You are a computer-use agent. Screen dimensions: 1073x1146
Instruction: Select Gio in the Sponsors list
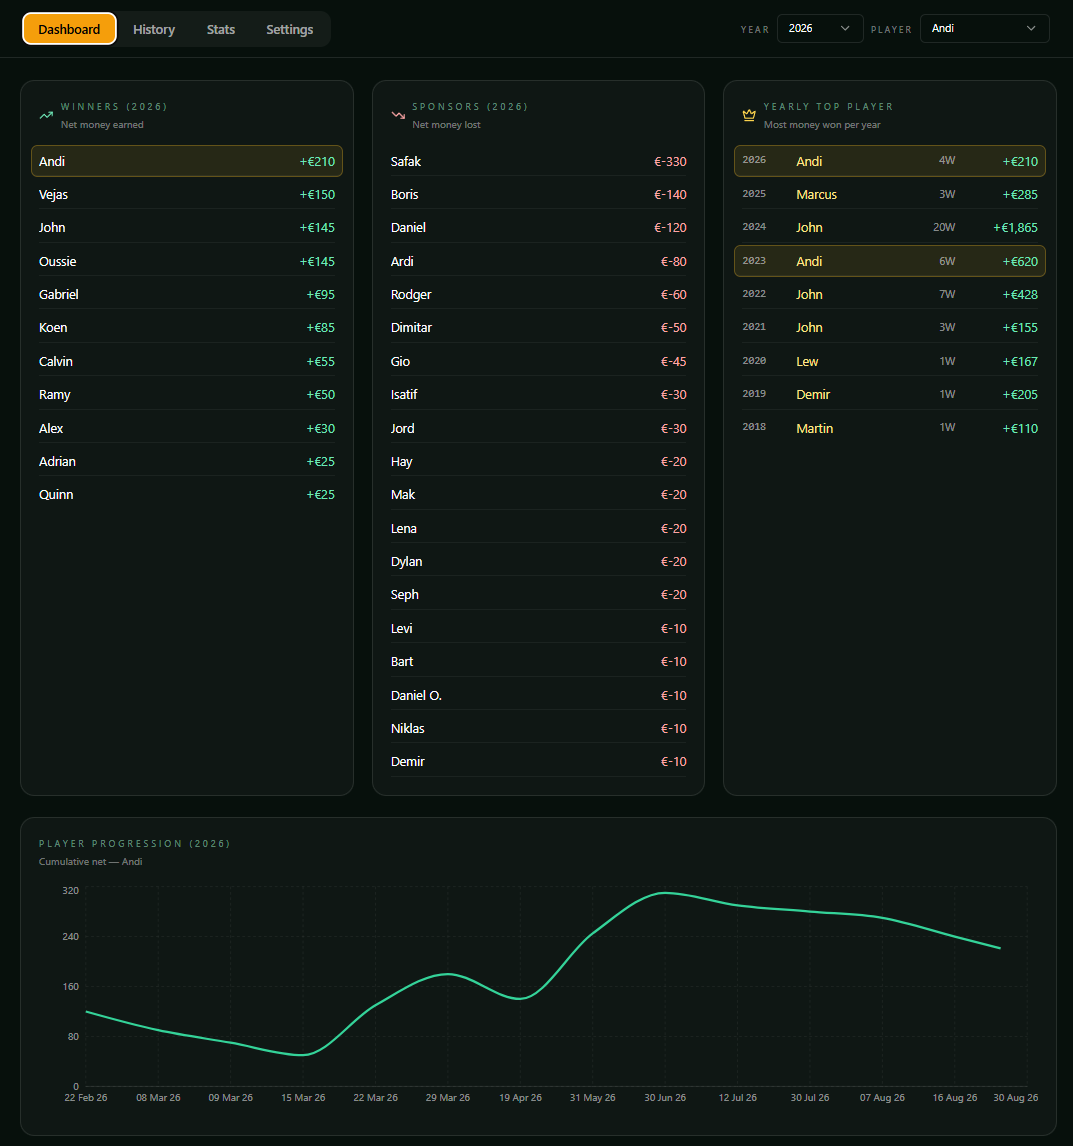click(539, 362)
